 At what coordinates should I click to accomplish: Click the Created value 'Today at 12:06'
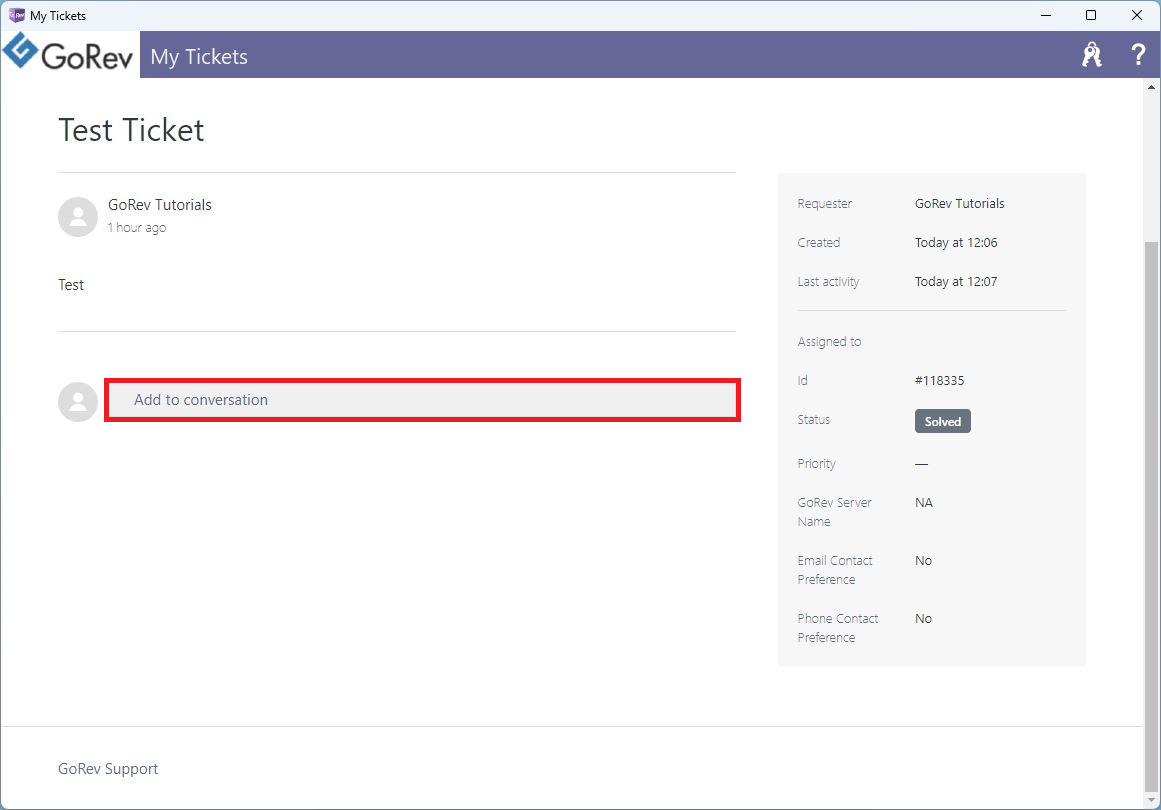tap(956, 243)
